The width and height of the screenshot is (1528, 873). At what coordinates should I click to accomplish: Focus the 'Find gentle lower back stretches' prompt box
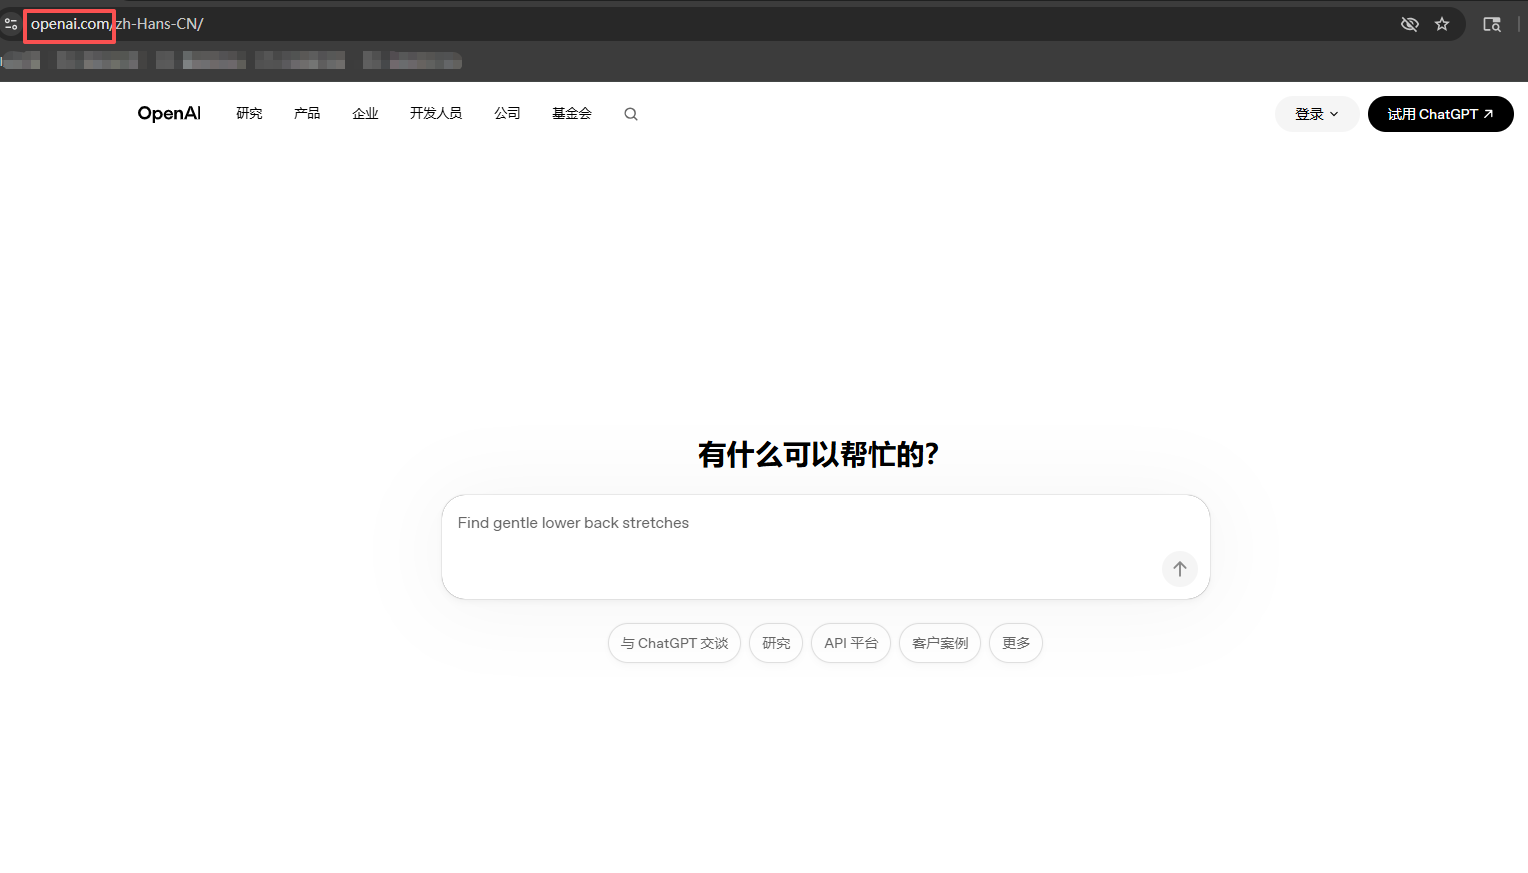coord(826,547)
